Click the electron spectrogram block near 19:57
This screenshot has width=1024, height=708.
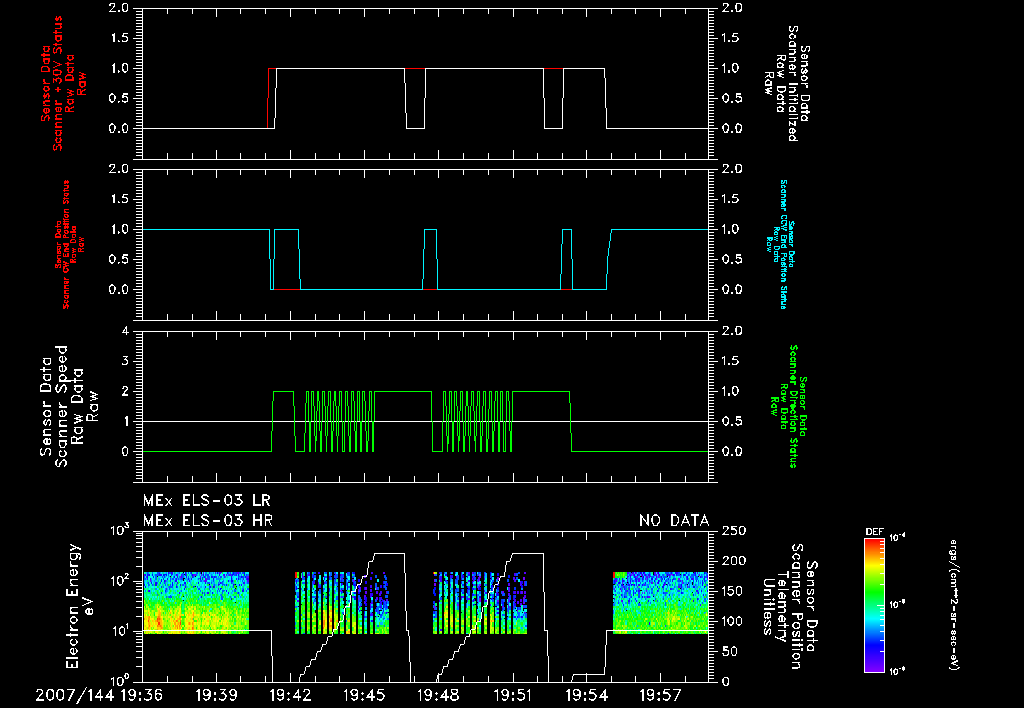pos(661,603)
